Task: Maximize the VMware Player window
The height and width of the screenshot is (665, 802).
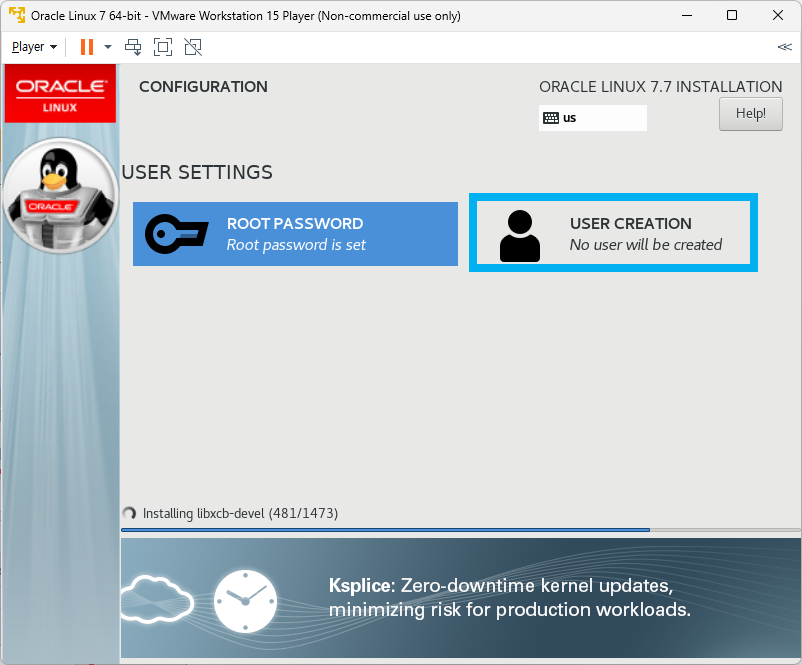Action: 732,15
